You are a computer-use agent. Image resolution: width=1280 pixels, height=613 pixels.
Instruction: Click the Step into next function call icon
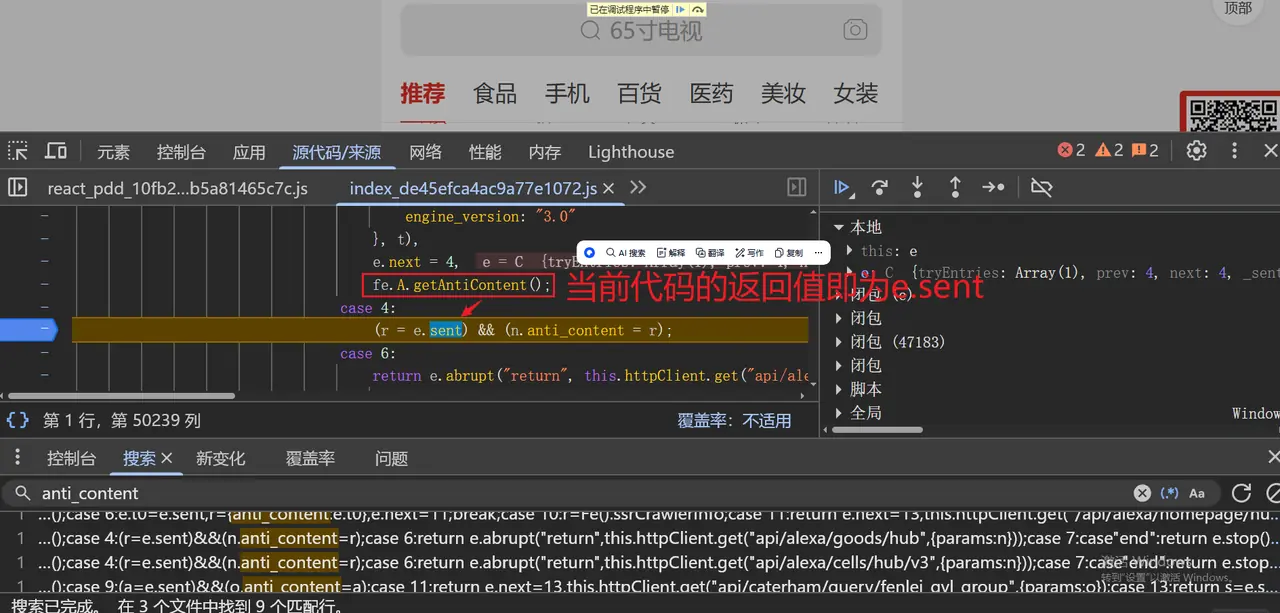tap(917, 187)
